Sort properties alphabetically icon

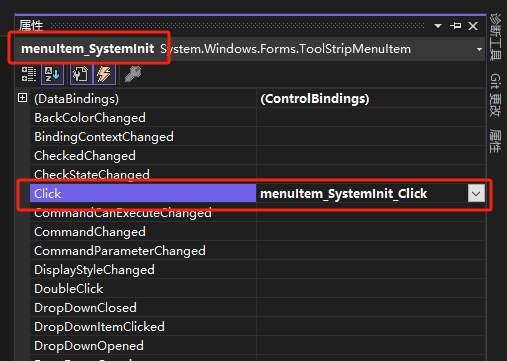pos(52,74)
